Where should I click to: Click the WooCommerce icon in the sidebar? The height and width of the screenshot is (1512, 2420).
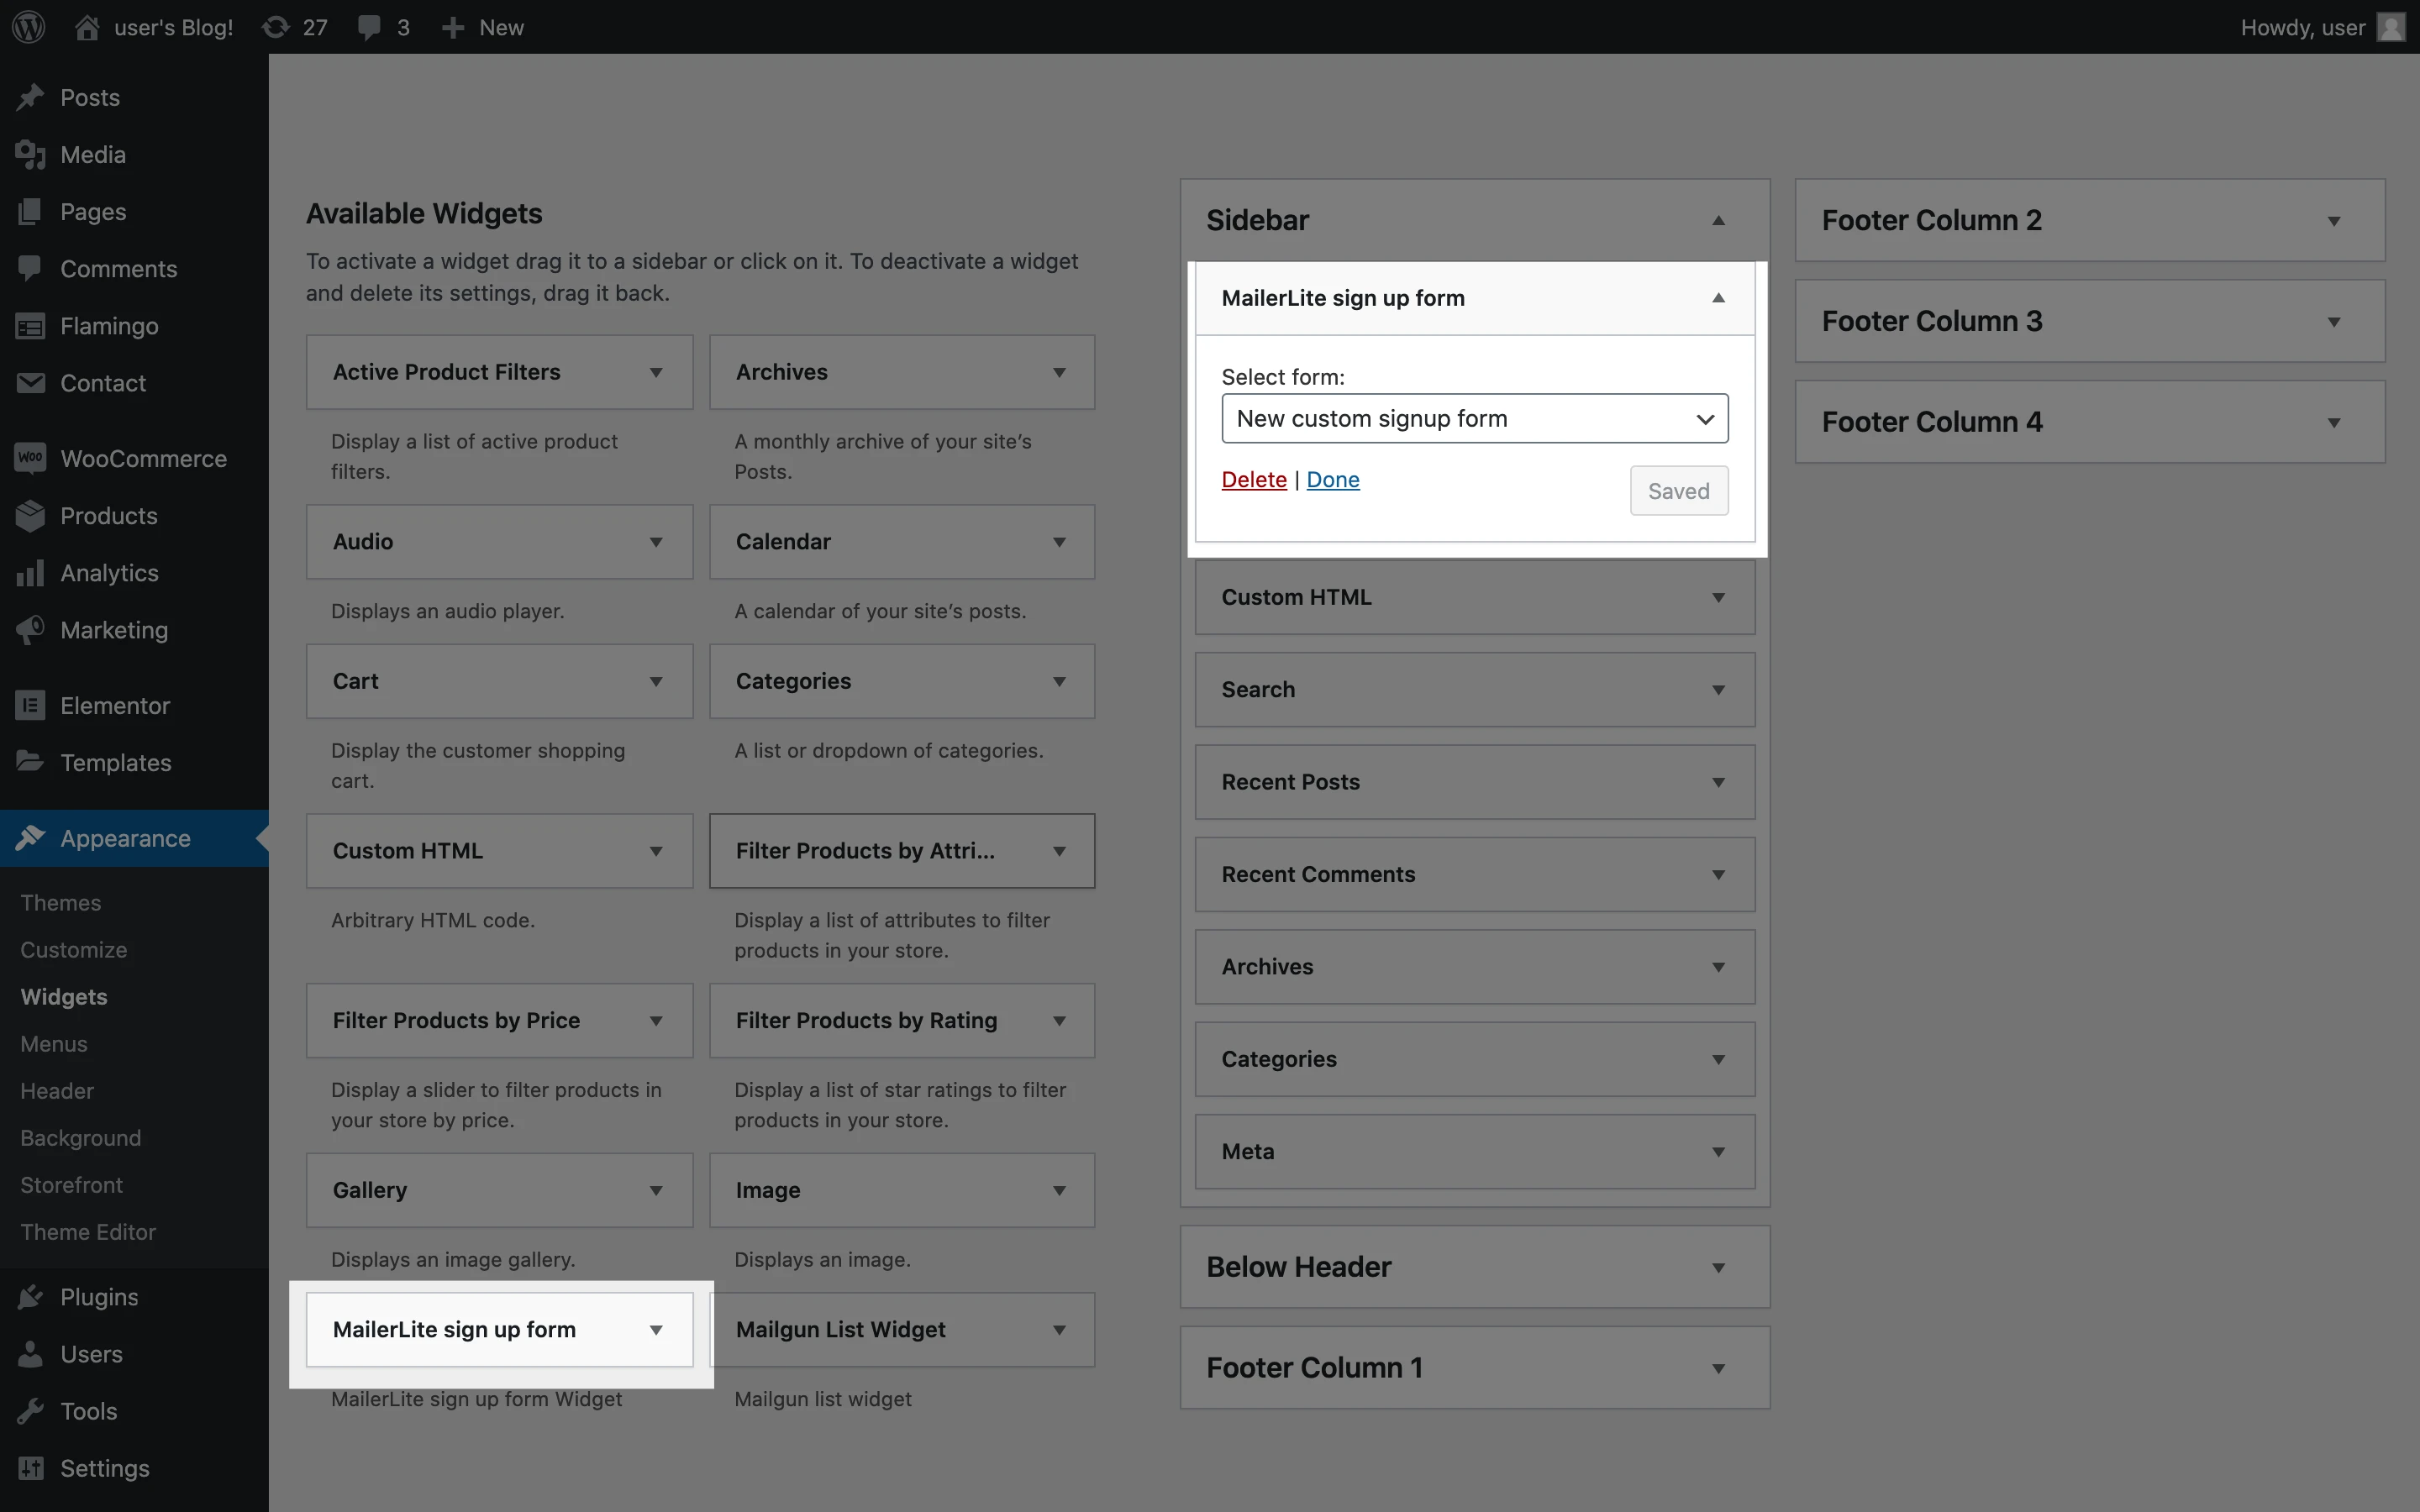pyautogui.click(x=30, y=458)
